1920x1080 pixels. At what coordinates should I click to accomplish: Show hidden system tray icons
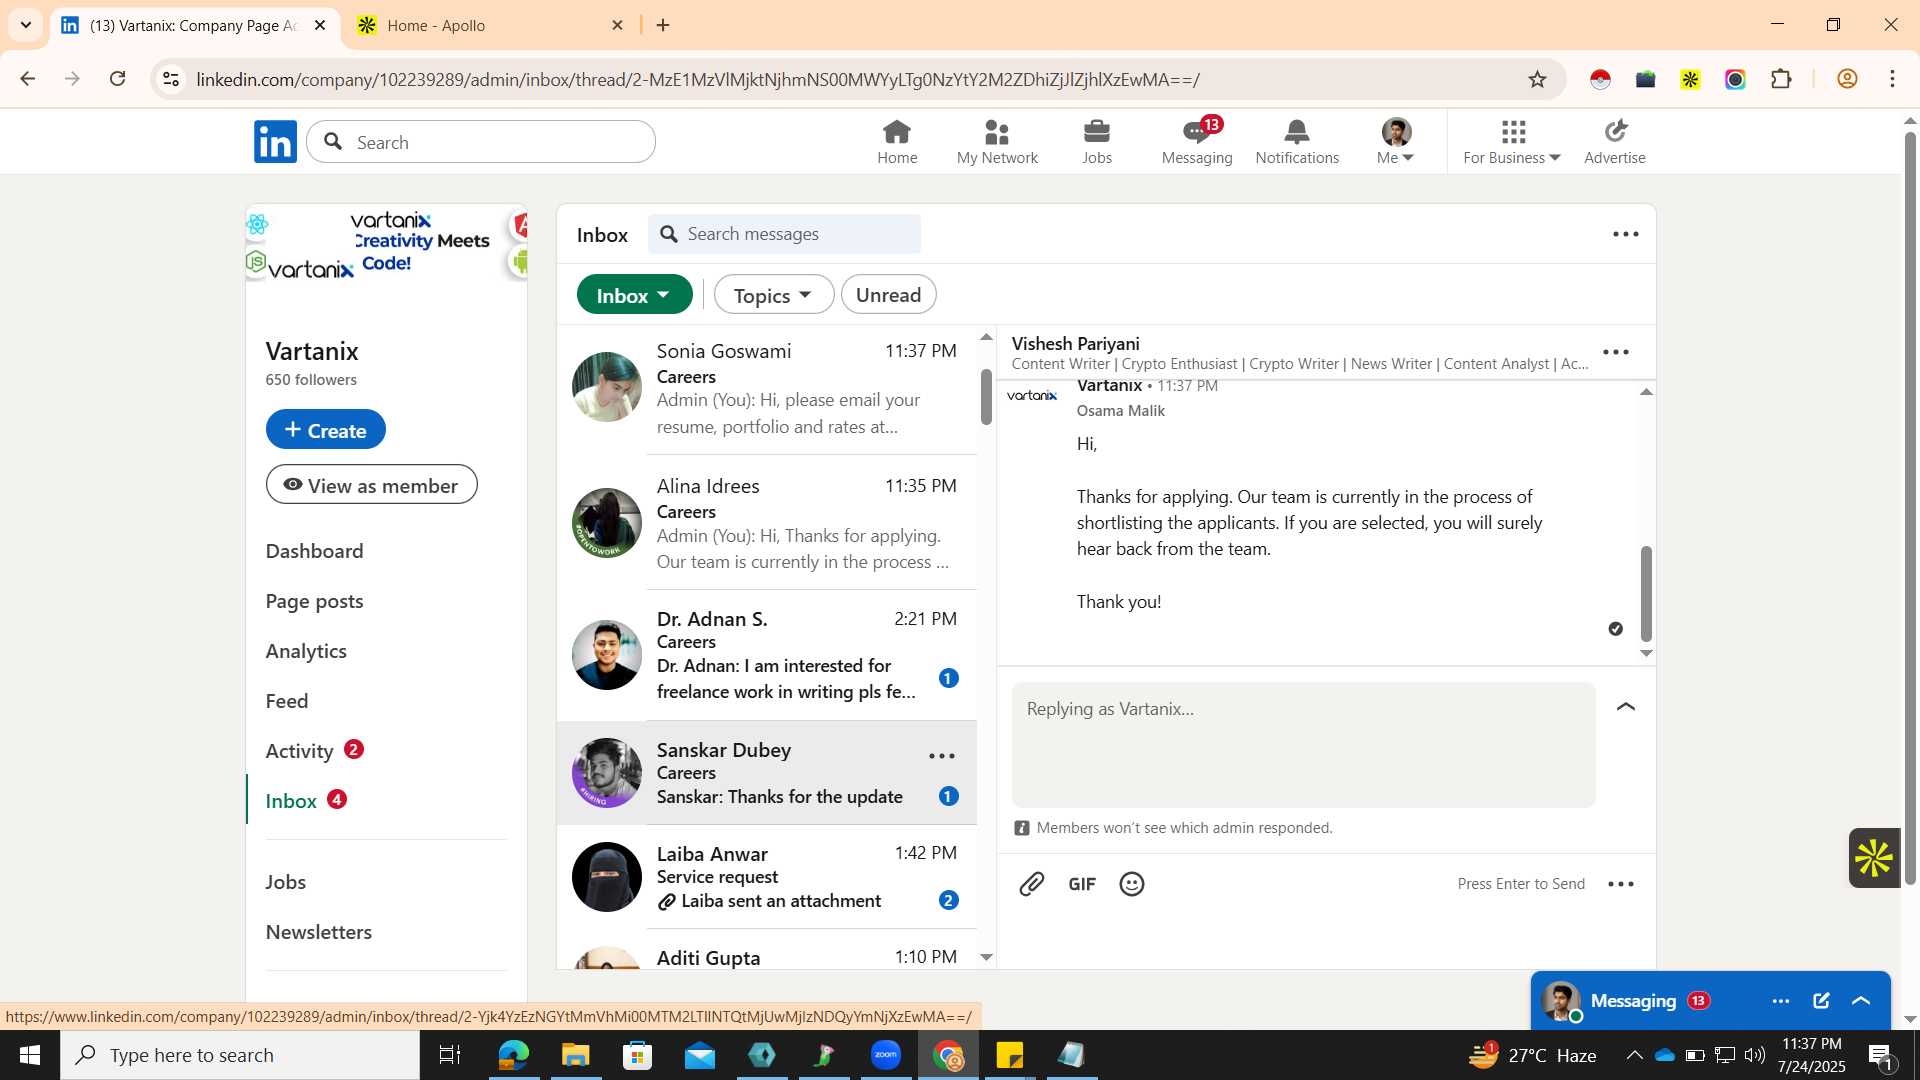click(1634, 1055)
